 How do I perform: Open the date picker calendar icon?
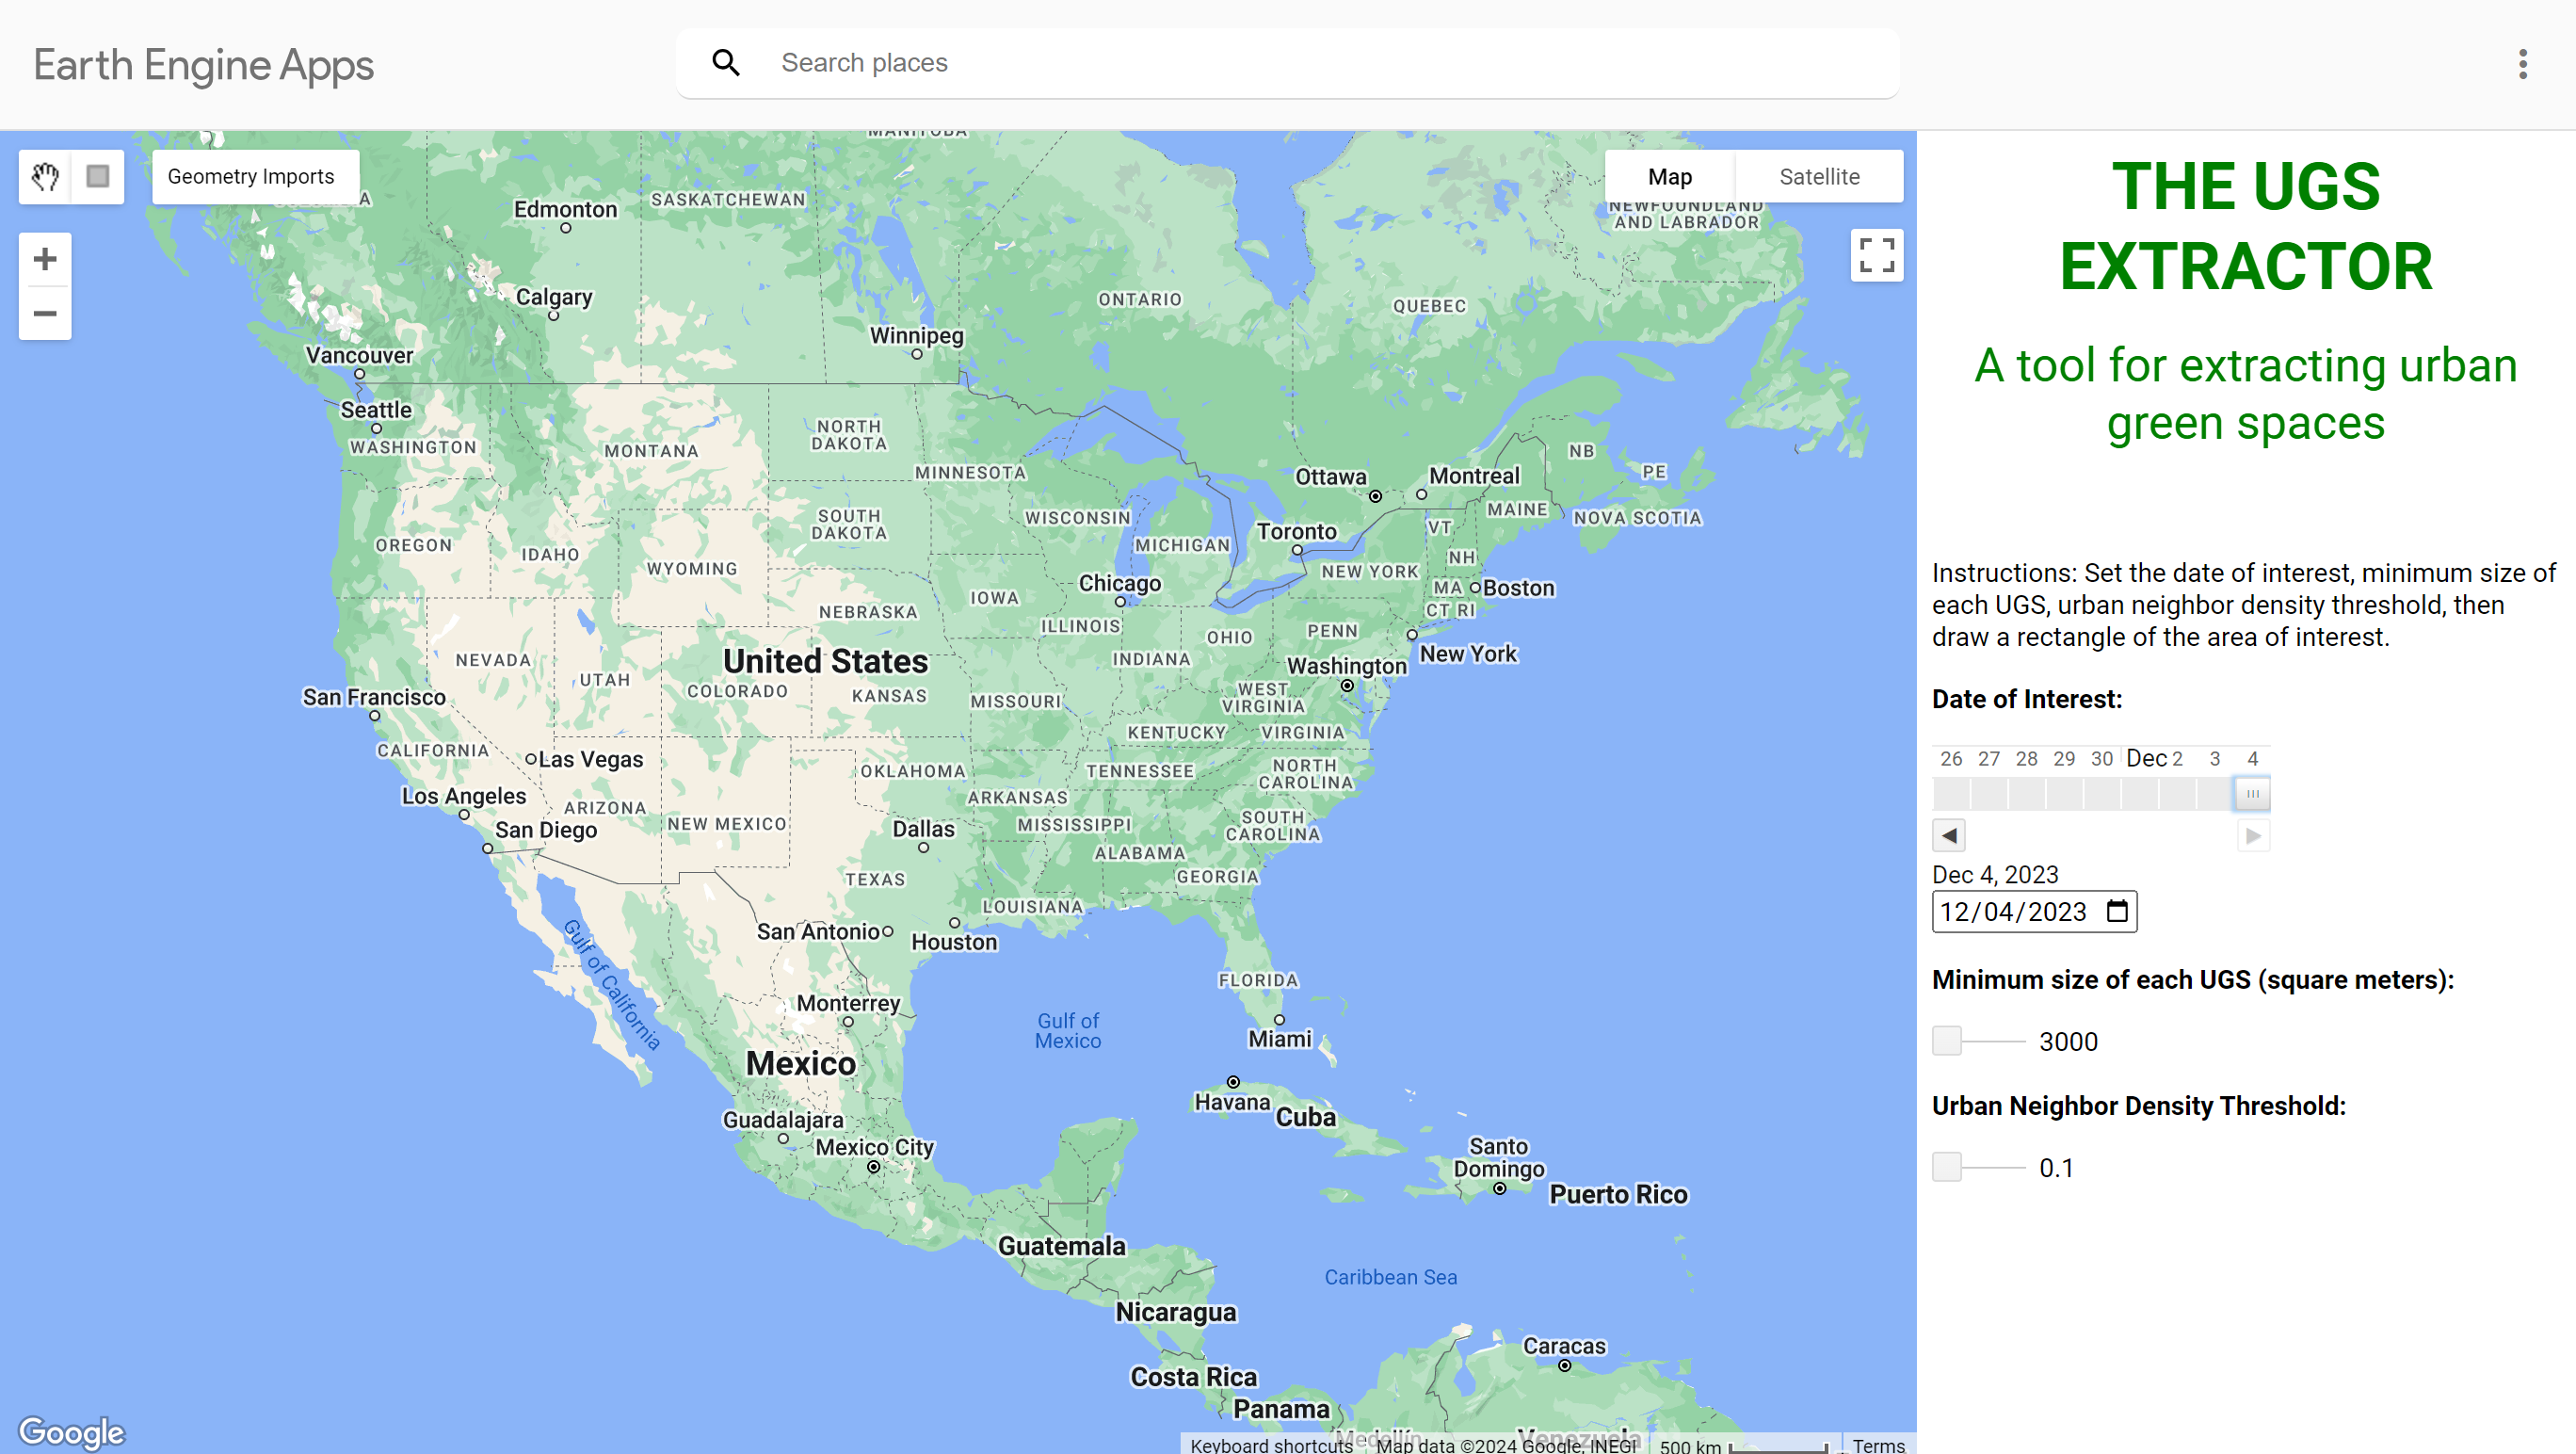click(x=2116, y=911)
